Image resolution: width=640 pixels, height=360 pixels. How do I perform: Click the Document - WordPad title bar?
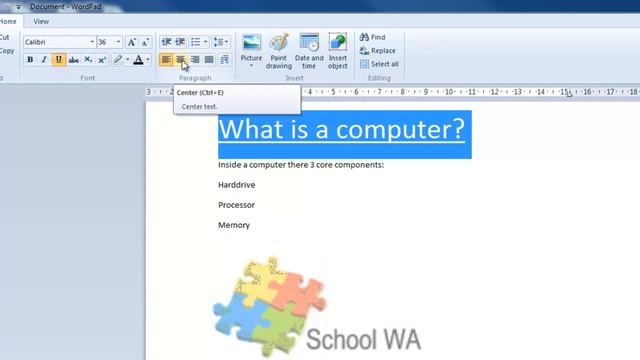[x=65, y=7]
